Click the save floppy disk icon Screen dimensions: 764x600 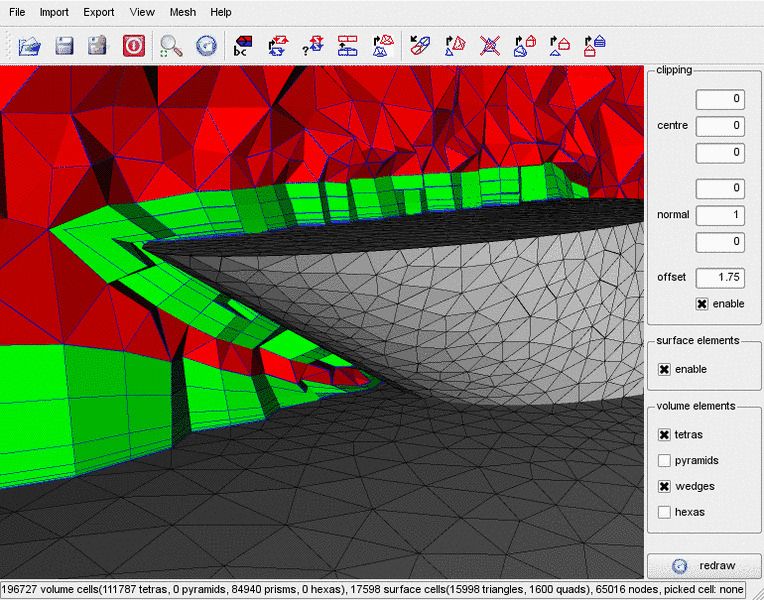pos(64,45)
